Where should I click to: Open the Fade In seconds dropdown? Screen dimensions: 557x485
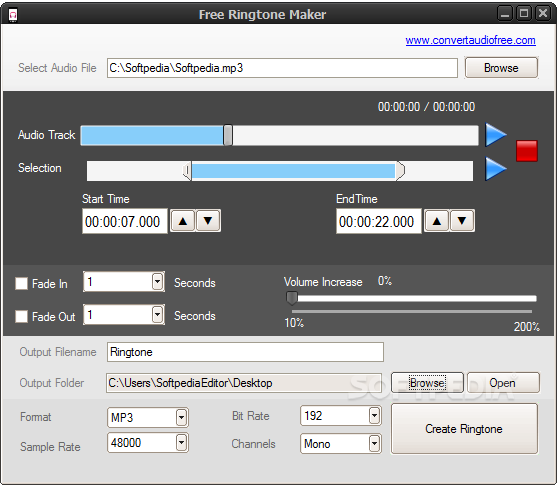click(157, 282)
